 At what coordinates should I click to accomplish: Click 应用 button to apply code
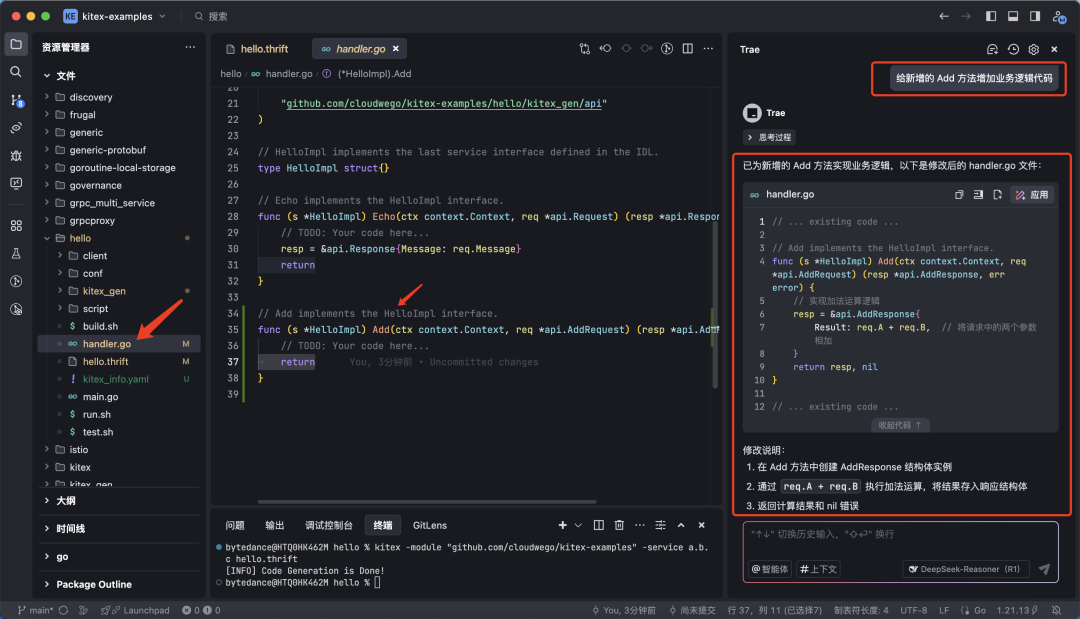tap(1033, 195)
